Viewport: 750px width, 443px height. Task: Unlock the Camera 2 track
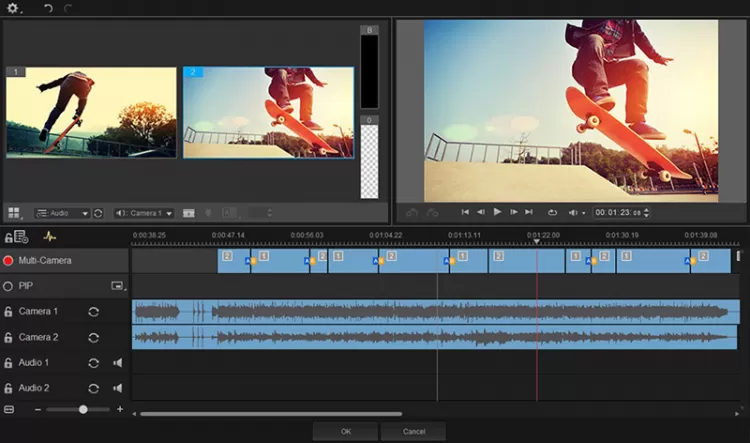click(9, 338)
